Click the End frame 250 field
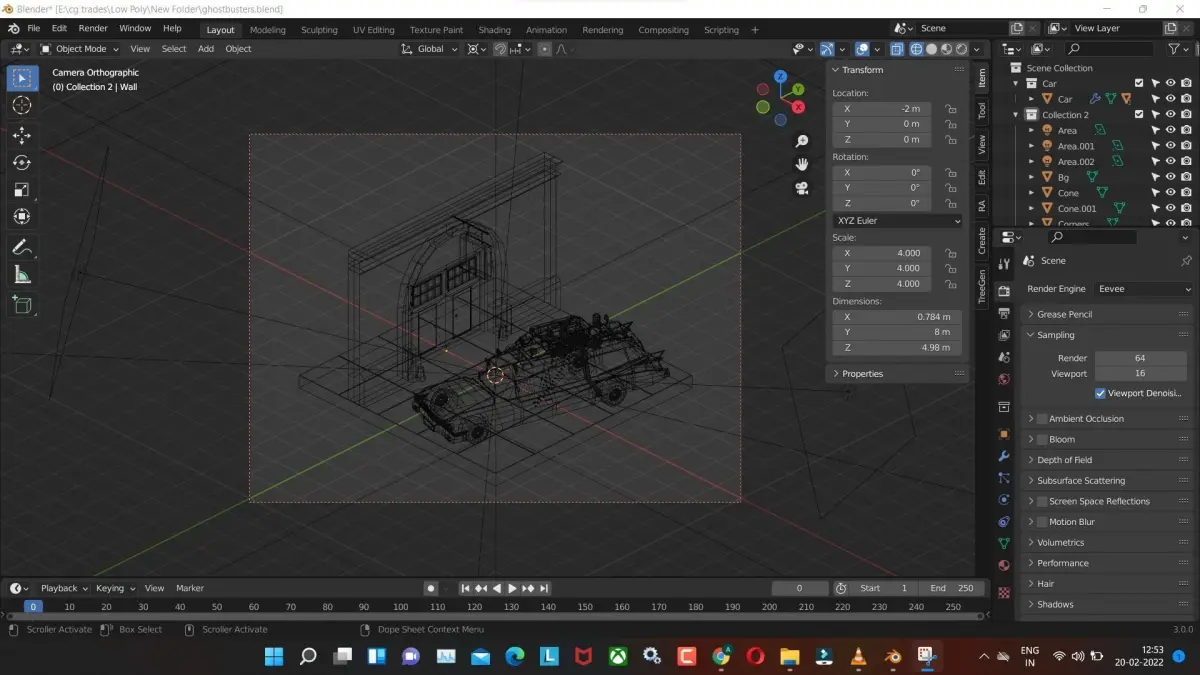 (951, 588)
